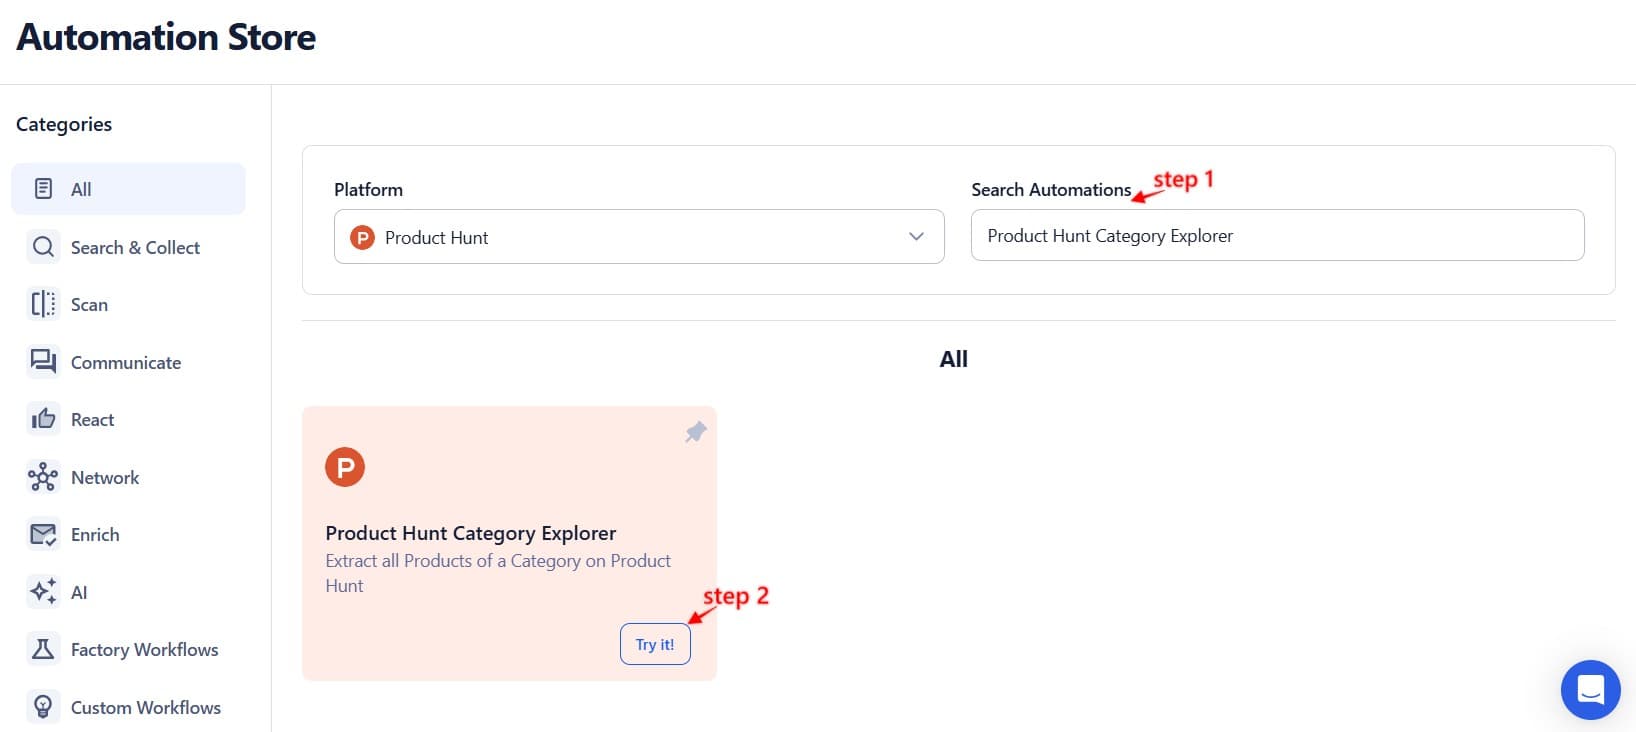Image resolution: width=1636 pixels, height=732 pixels.
Task: Select the All category in the sidebar
Action: [128, 188]
